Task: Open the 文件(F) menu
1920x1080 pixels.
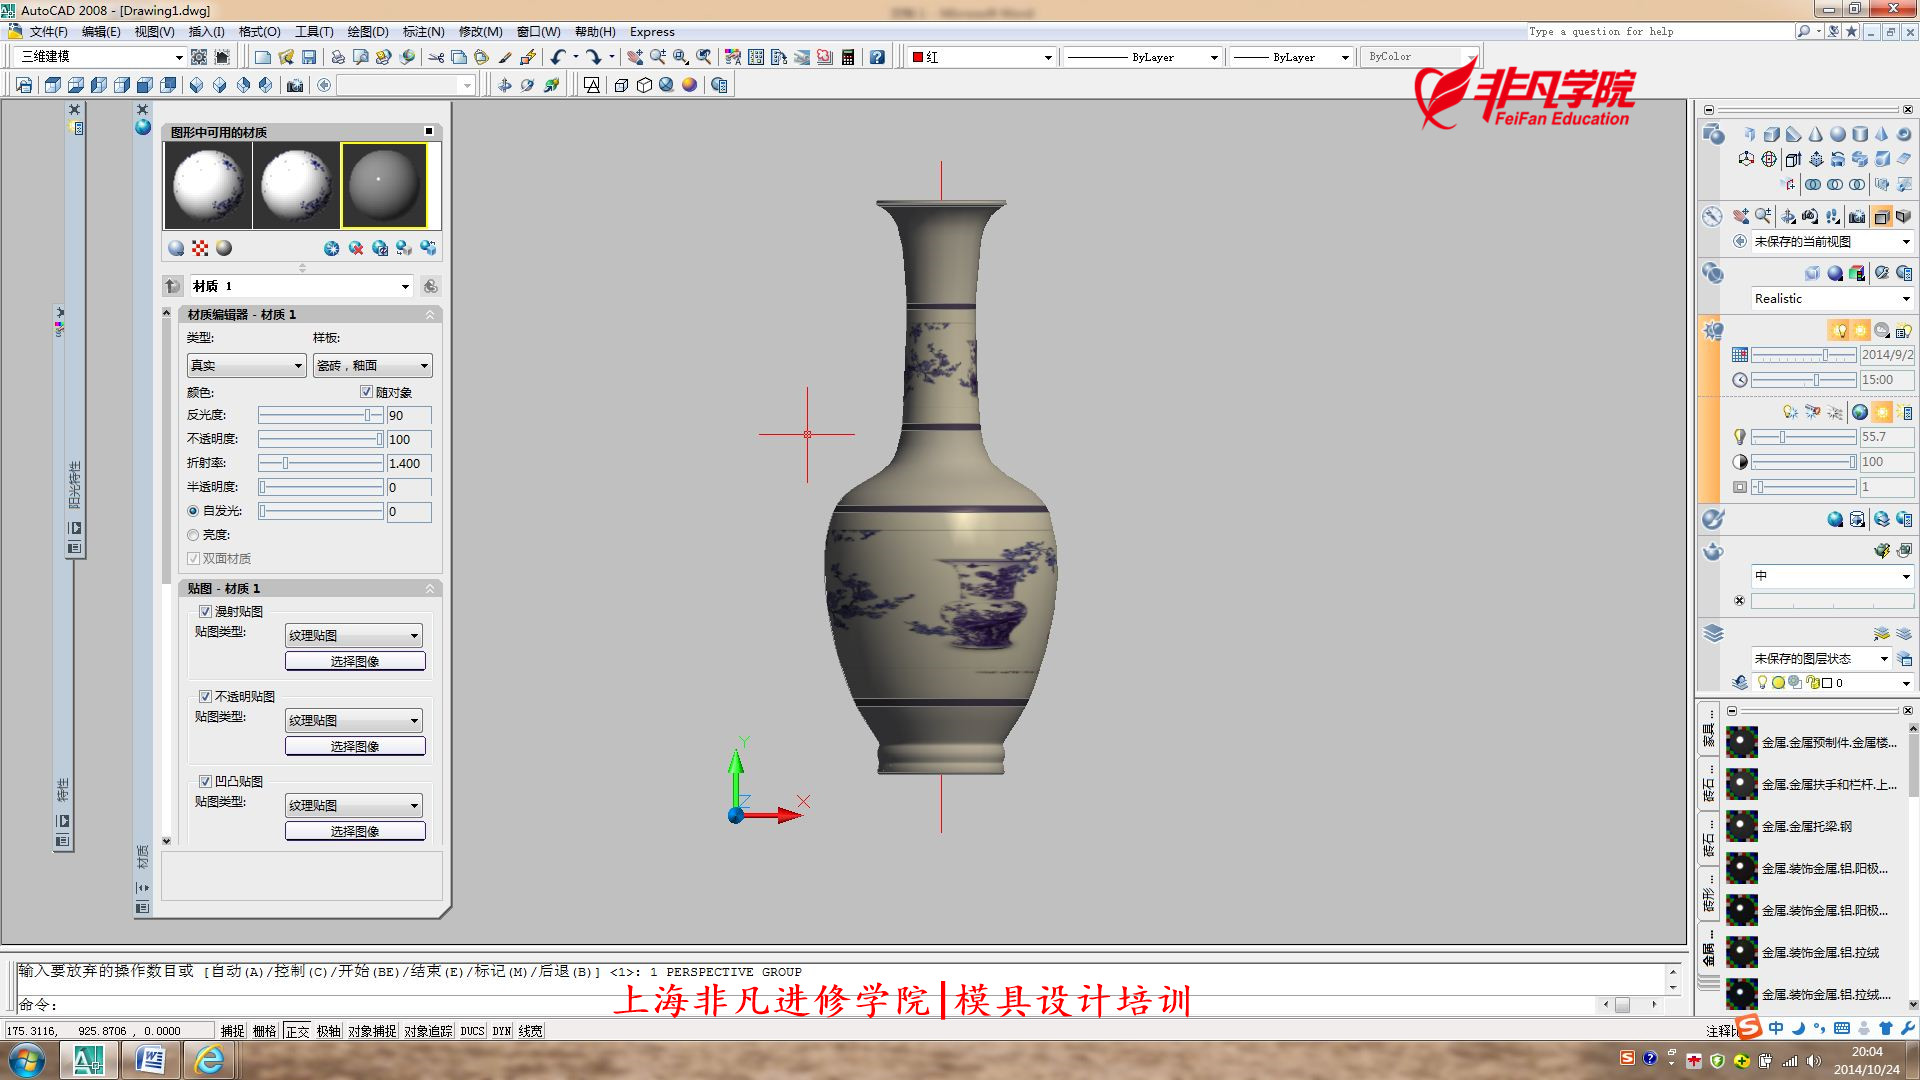Action: click(x=48, y=32)
